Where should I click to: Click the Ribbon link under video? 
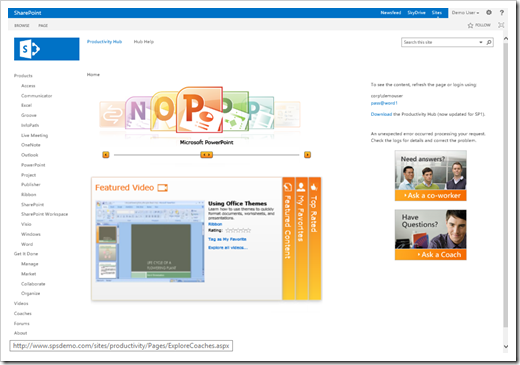pos(215,224)
